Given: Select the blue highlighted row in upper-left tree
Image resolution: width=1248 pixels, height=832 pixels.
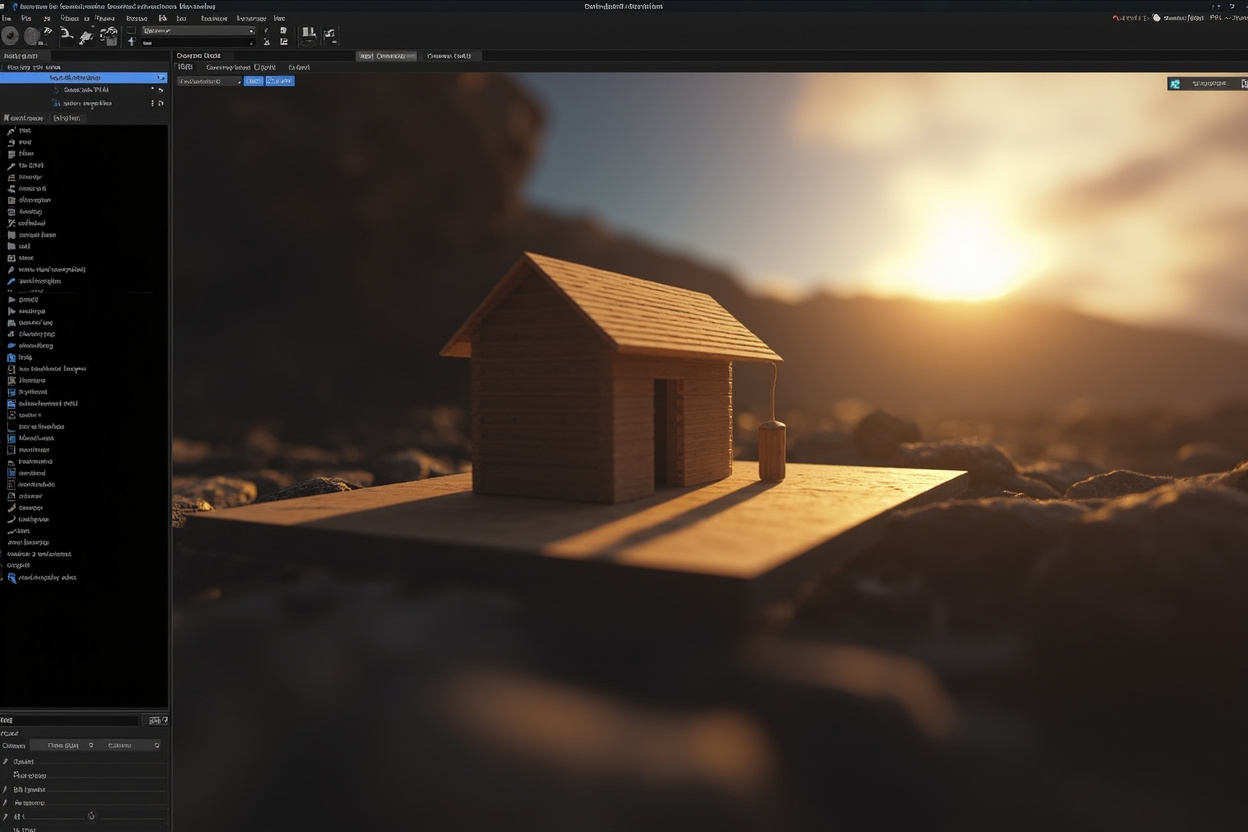Looking at the screenshot, I should 84,77.
